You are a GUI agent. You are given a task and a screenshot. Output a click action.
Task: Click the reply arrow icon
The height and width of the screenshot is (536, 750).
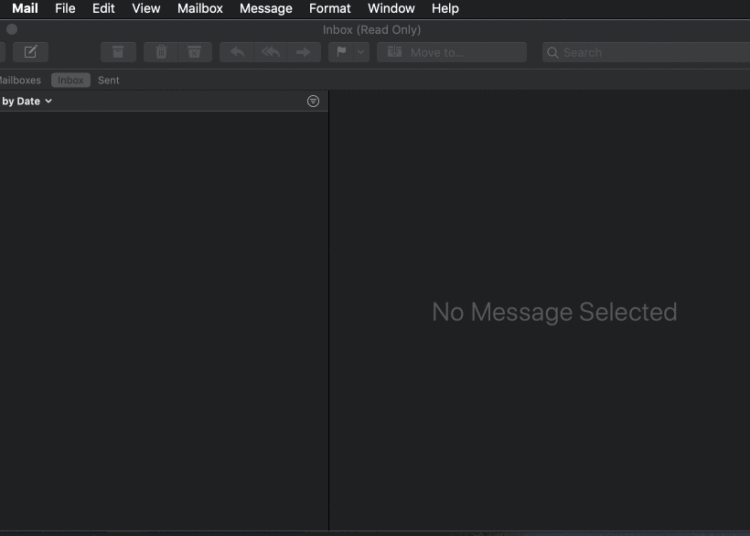(x=237, y=52)
